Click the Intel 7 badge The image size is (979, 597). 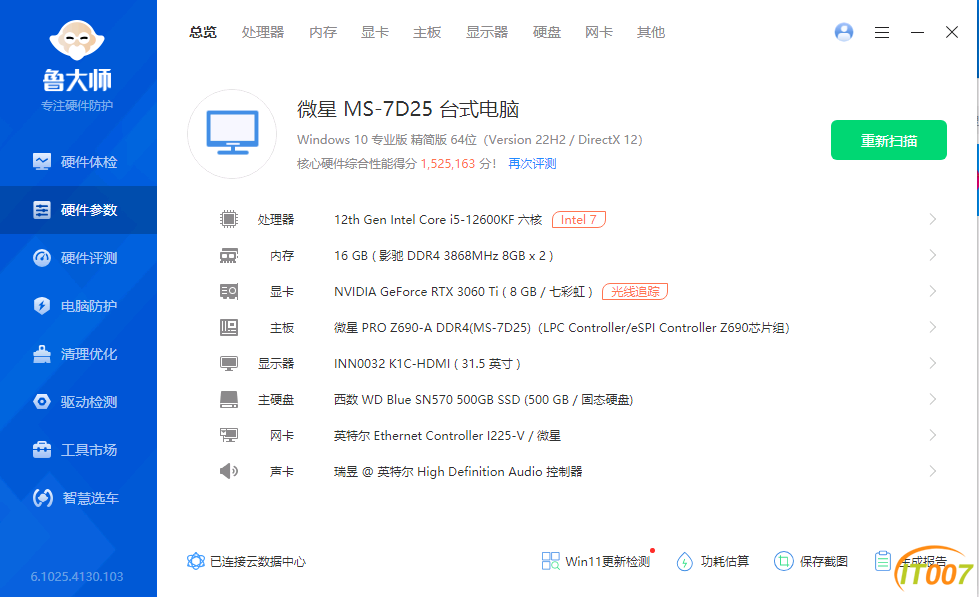point(579,220)
